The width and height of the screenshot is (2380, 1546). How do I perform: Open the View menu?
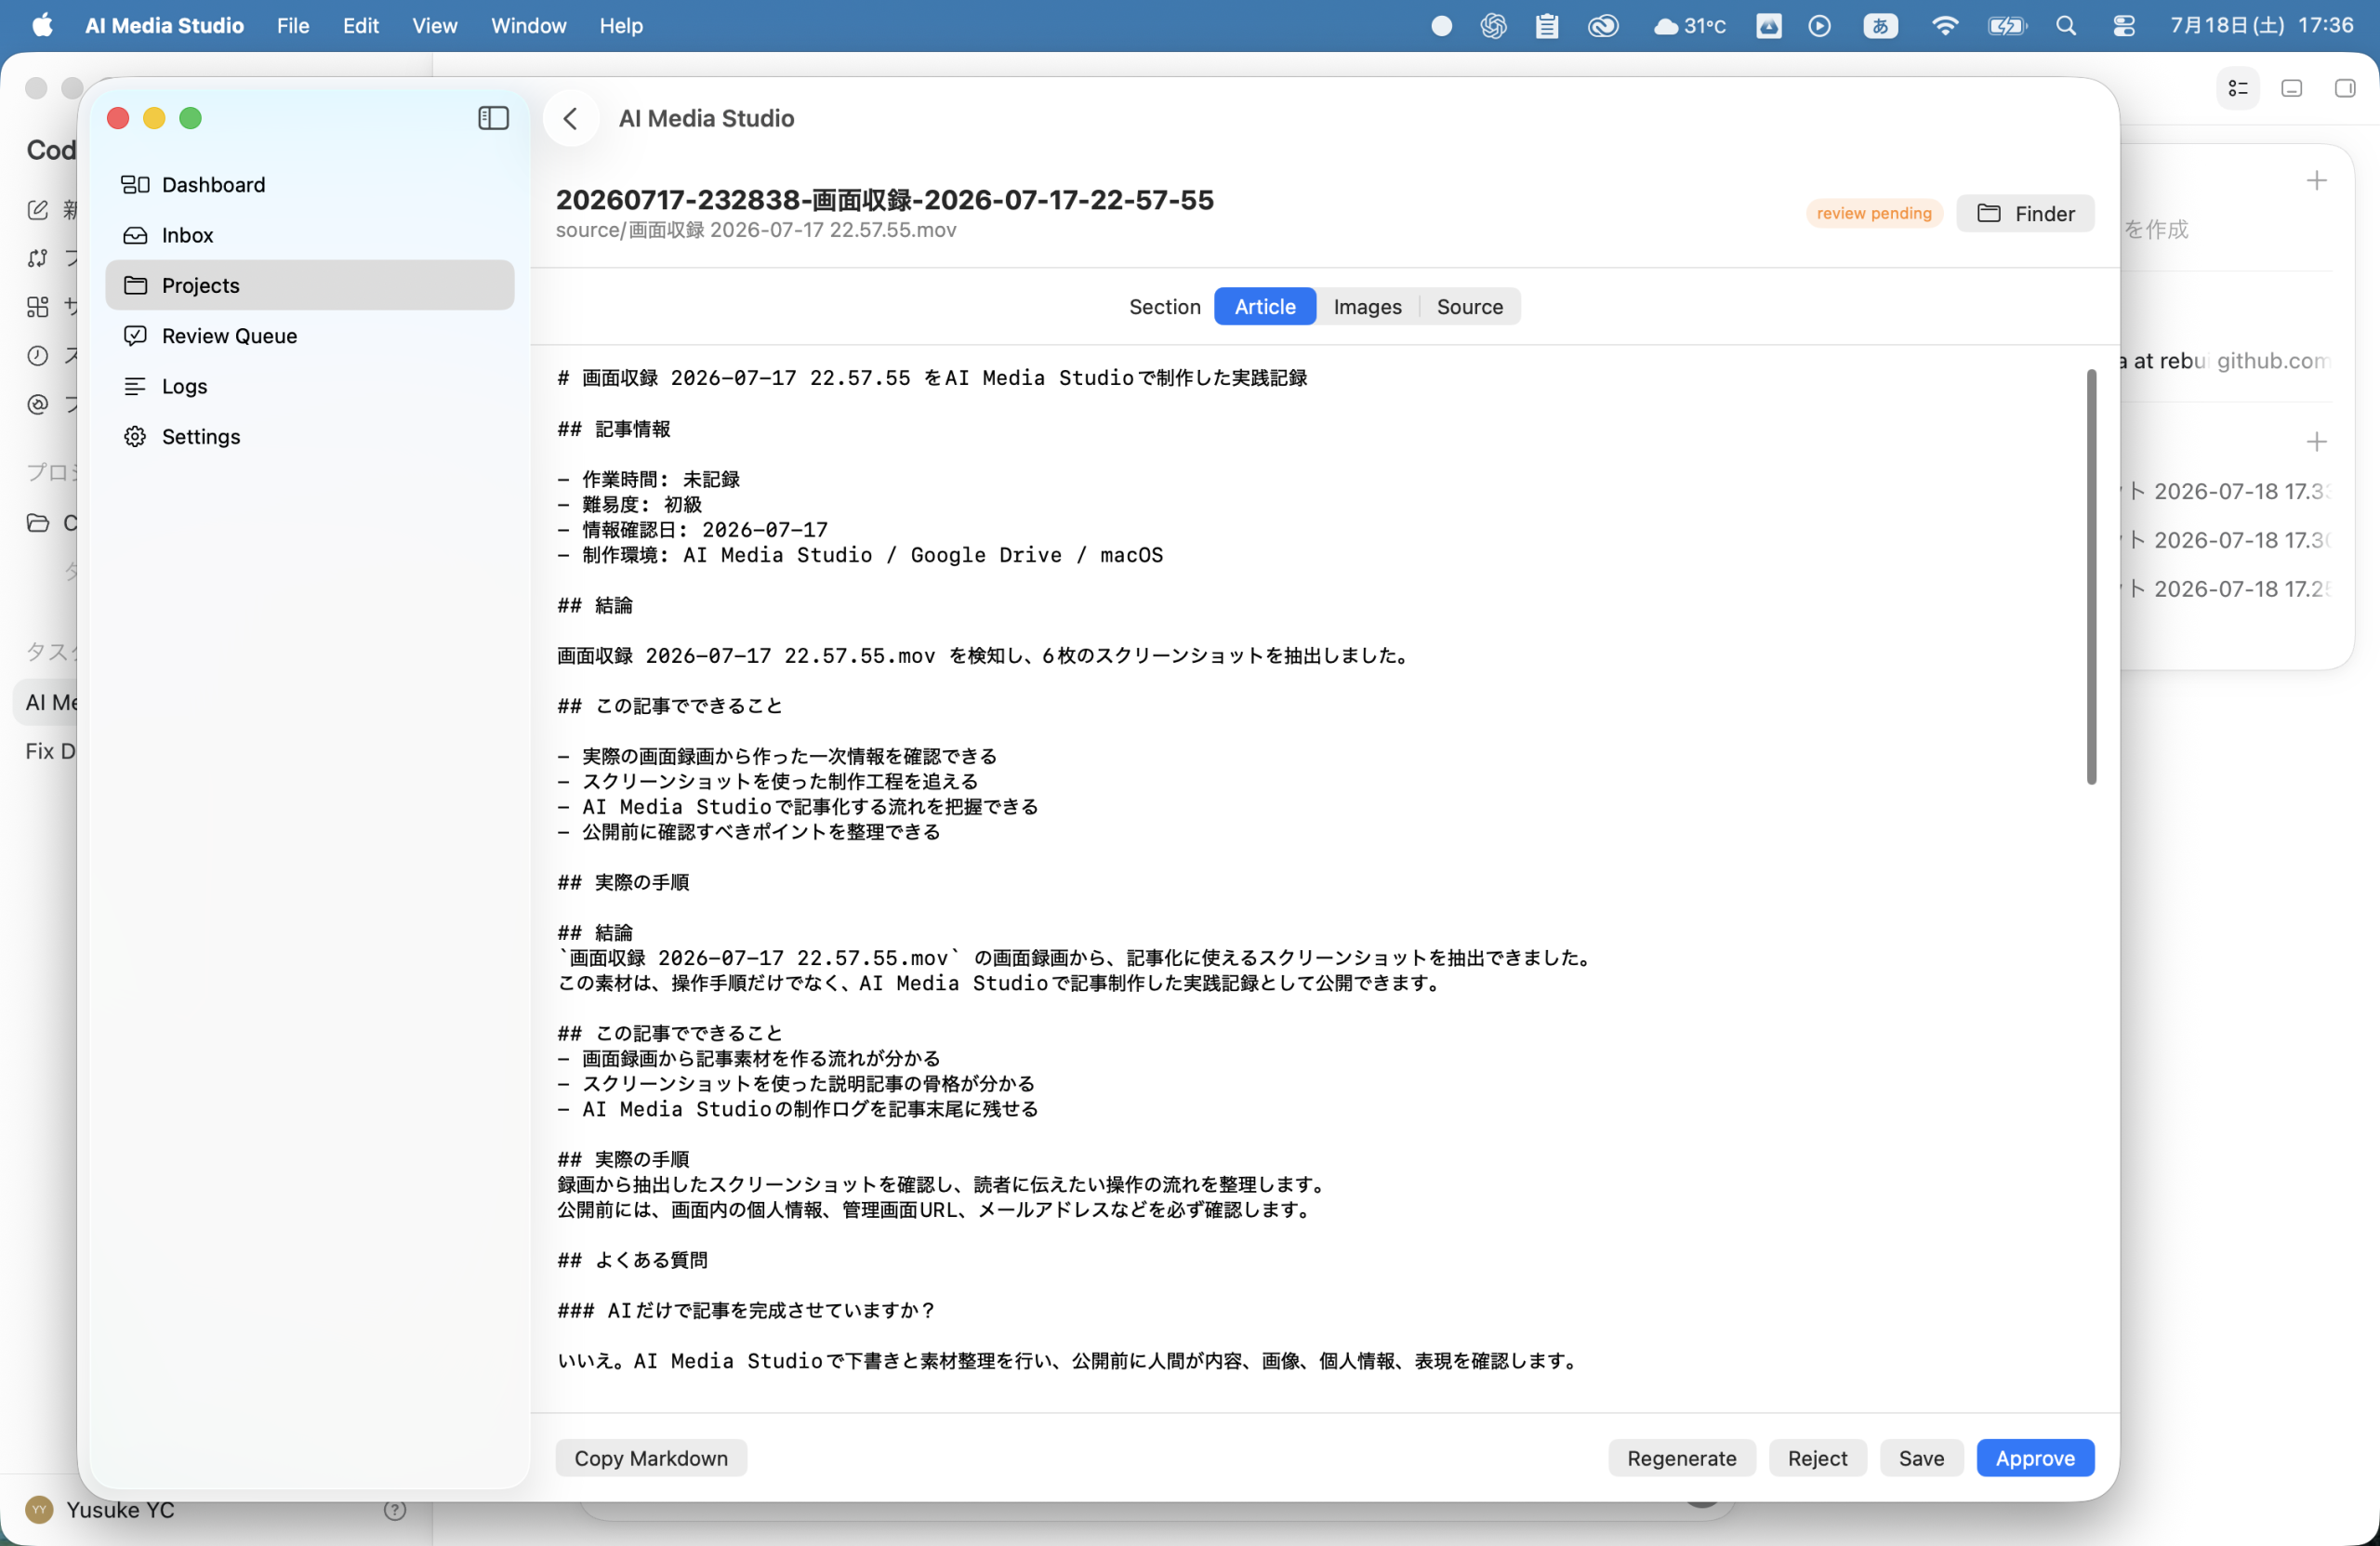pos(434,26)
